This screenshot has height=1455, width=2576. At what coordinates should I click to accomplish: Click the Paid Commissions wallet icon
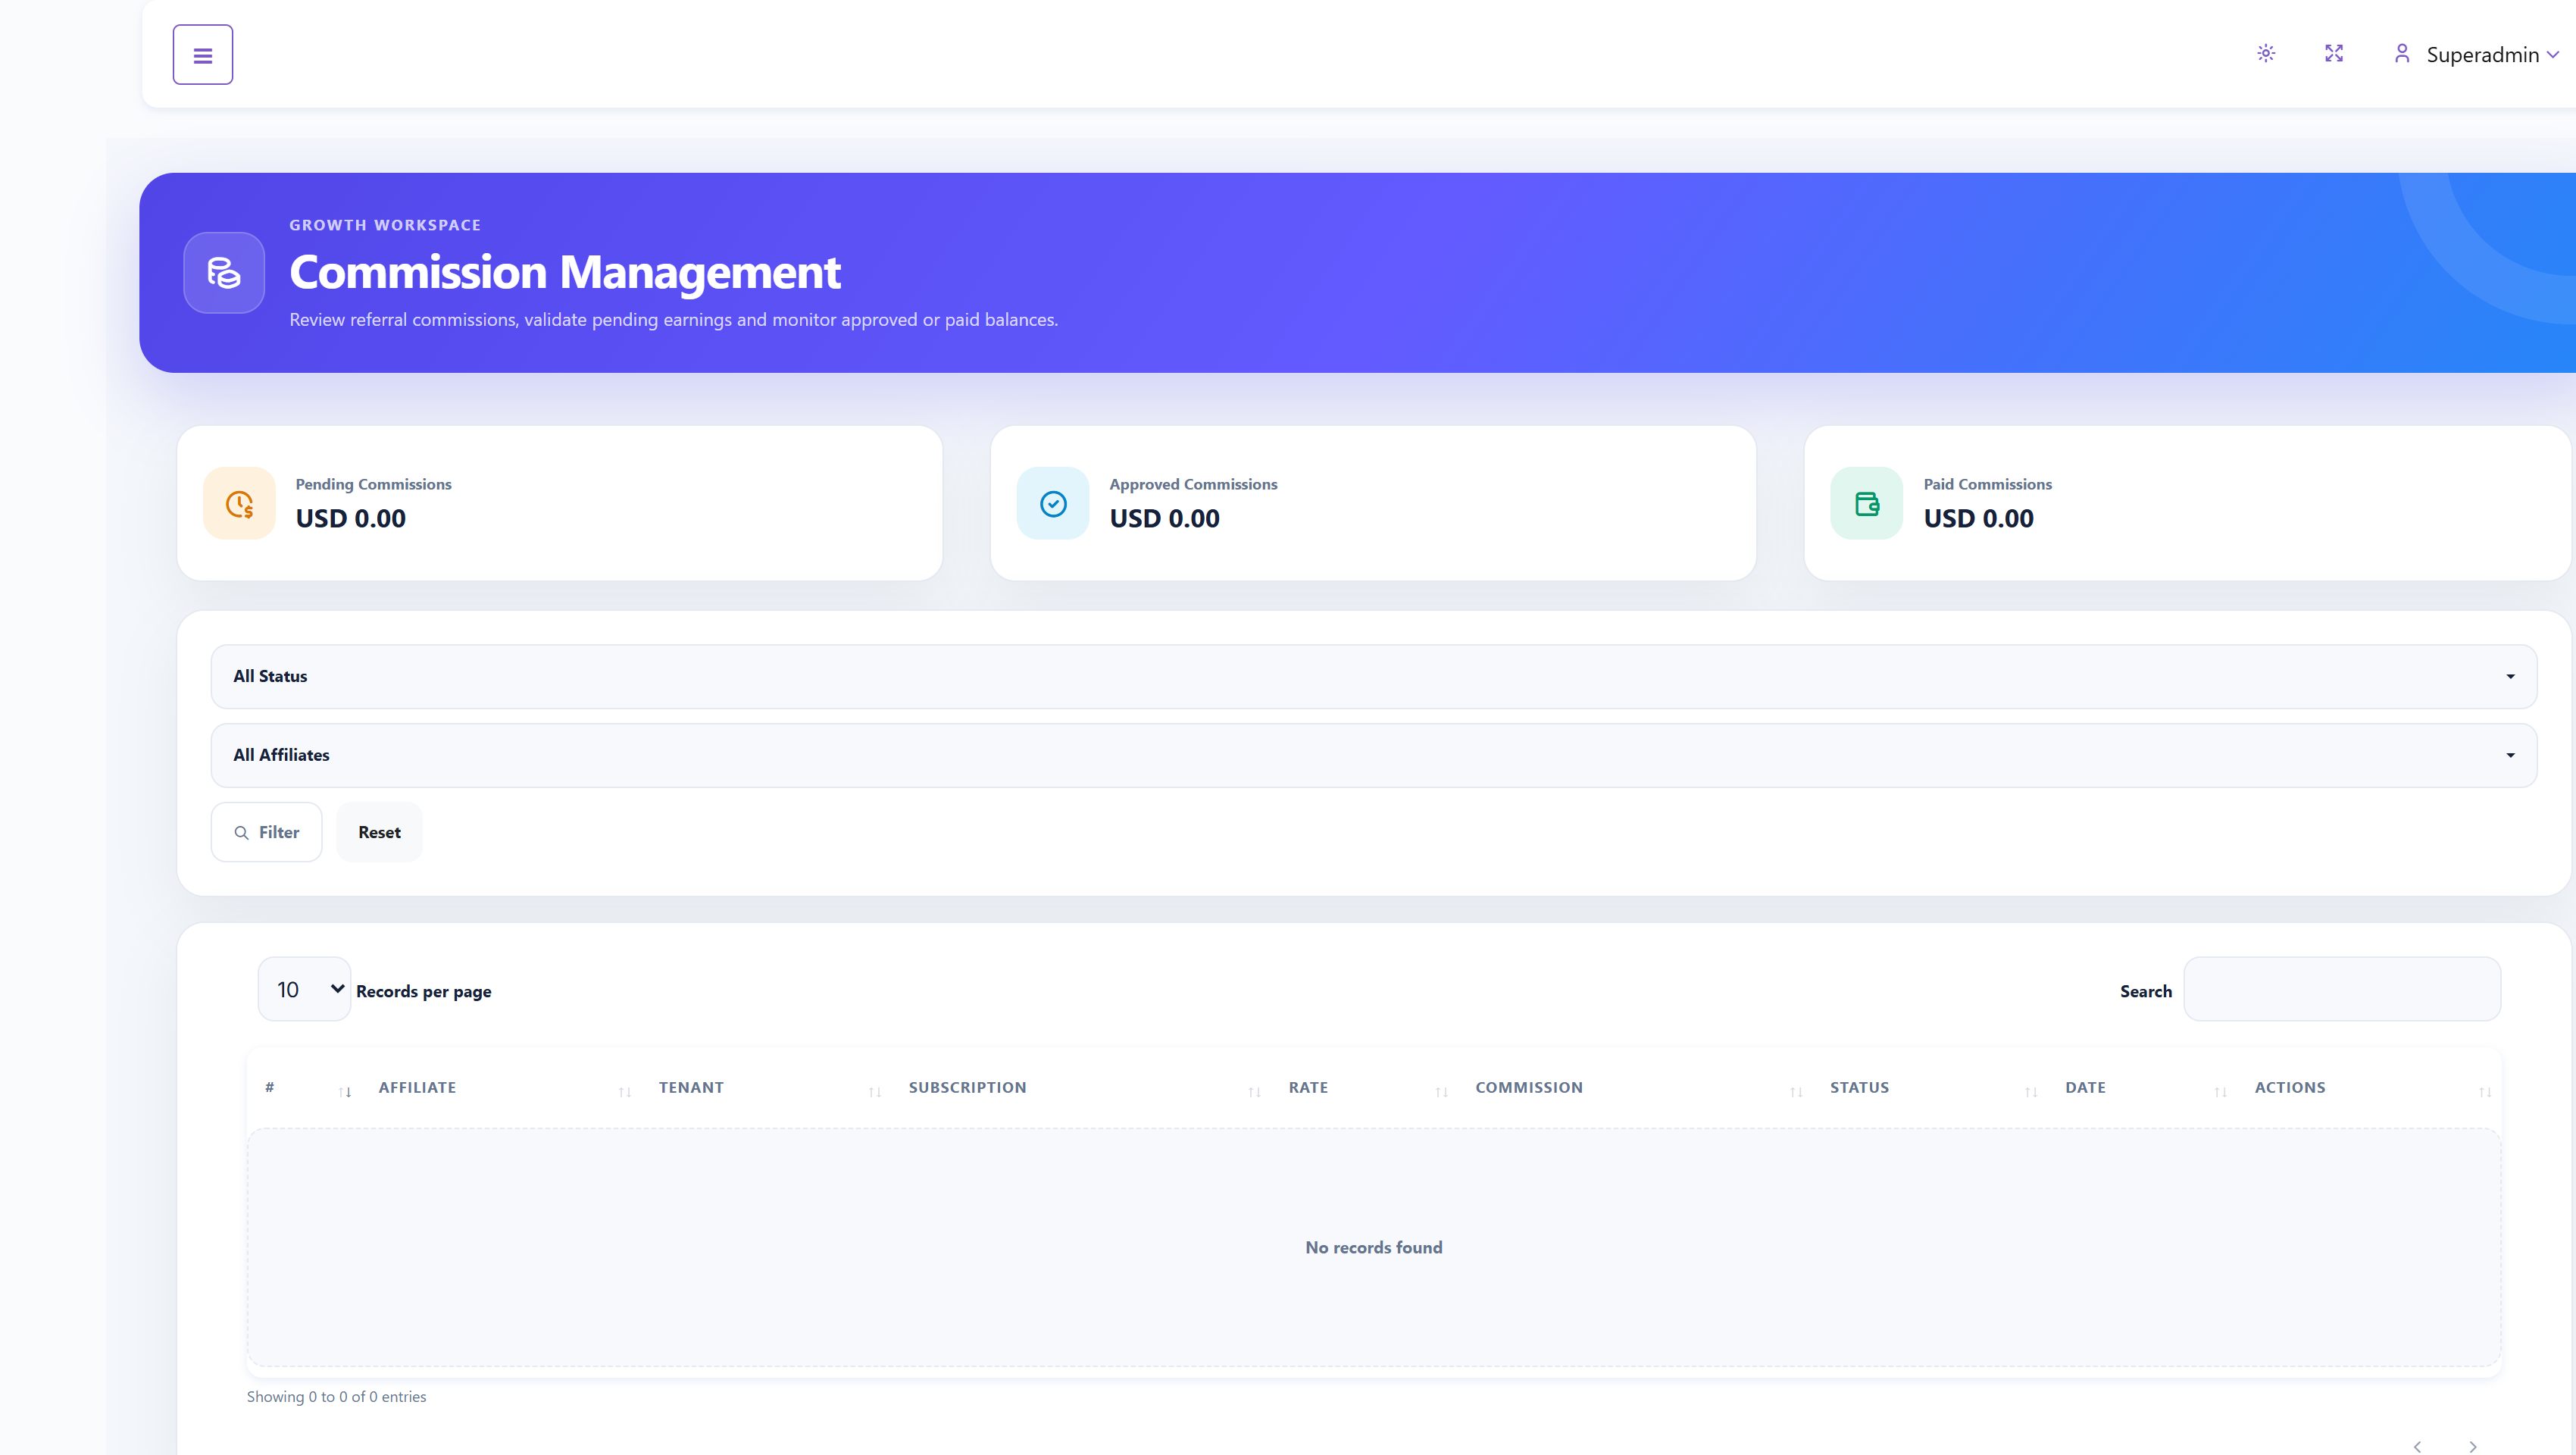1867,503
